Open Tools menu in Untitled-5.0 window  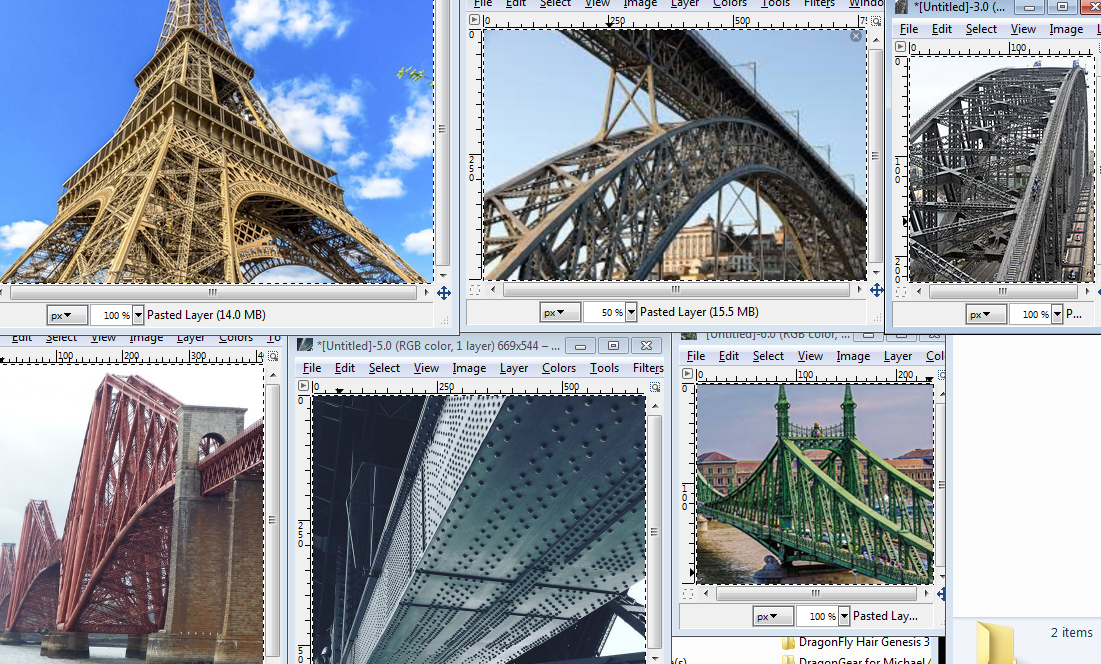point(604,368)
